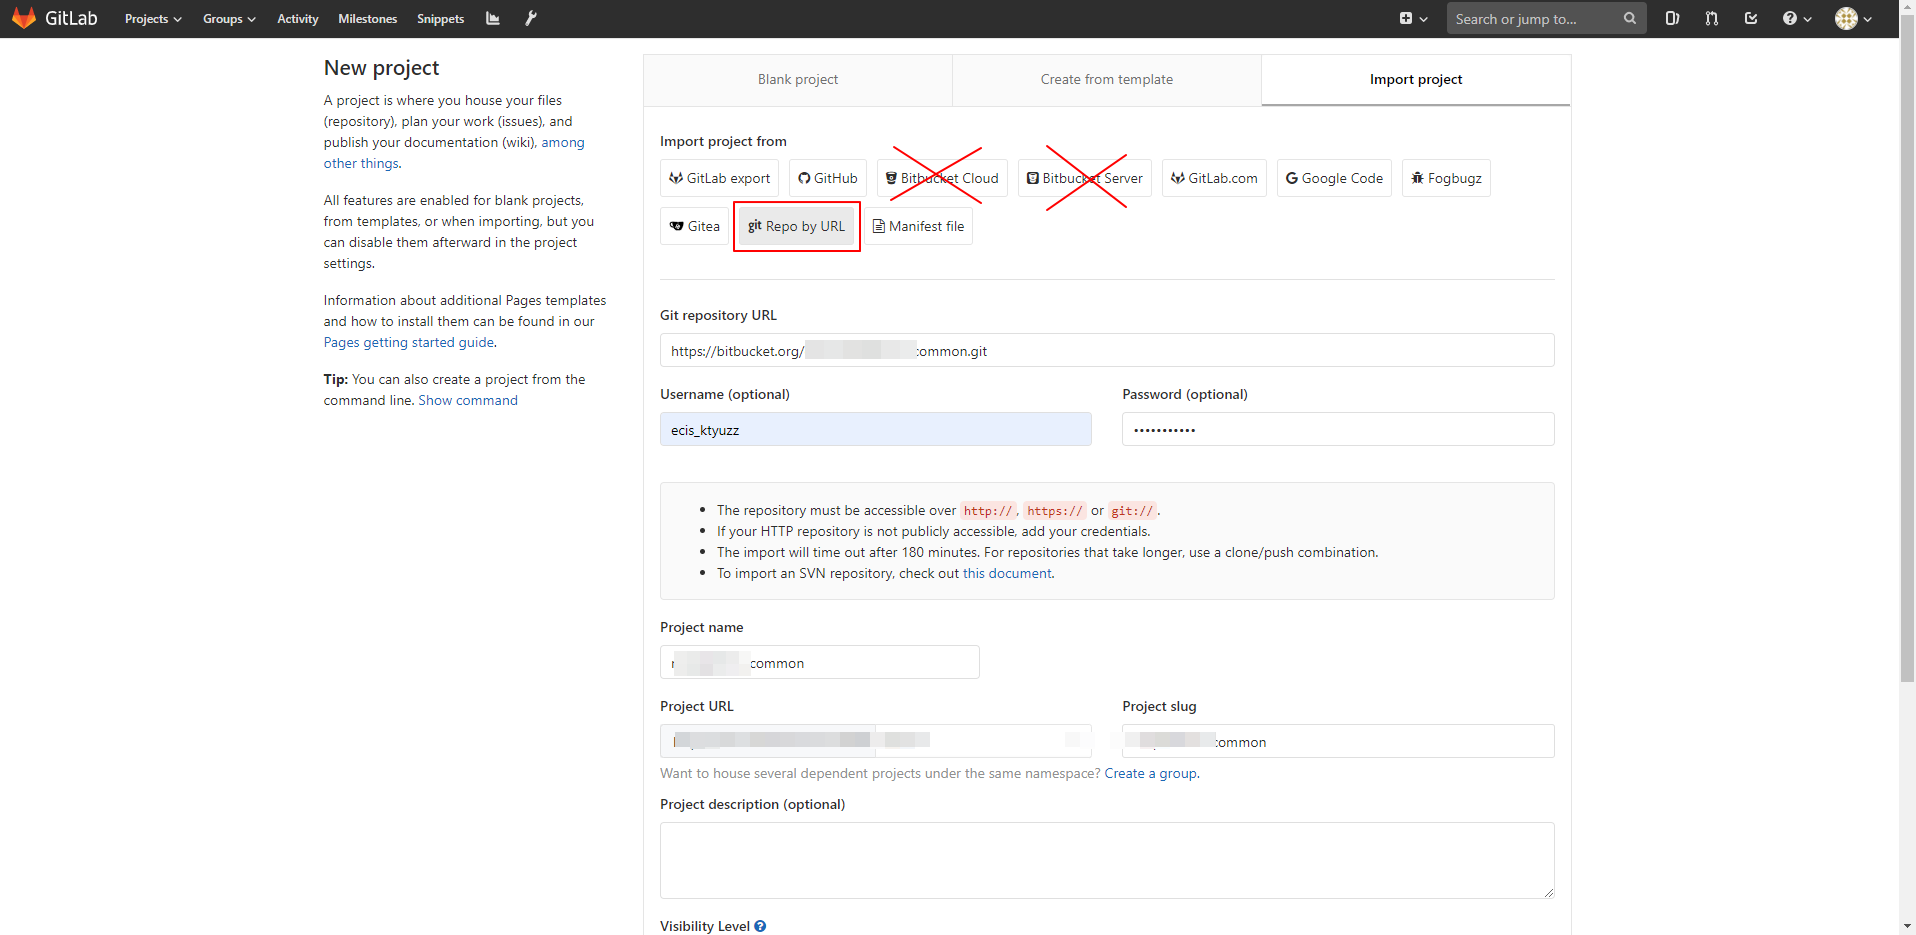Click the Create a group link
The width and height of the screenshot is (1916, 935).
(1150, 773)
